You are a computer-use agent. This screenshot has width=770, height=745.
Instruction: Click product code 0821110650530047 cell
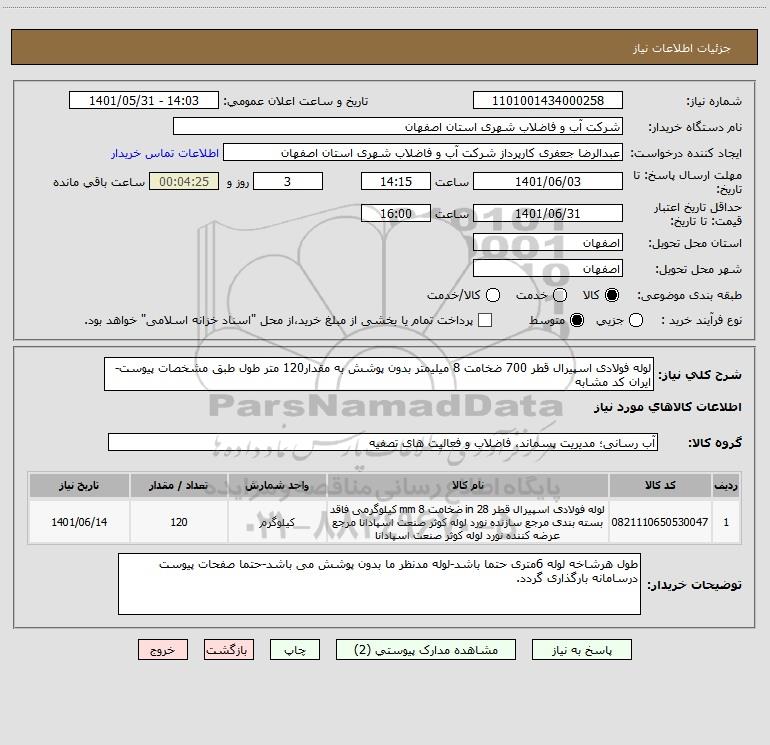pos(660,522)
